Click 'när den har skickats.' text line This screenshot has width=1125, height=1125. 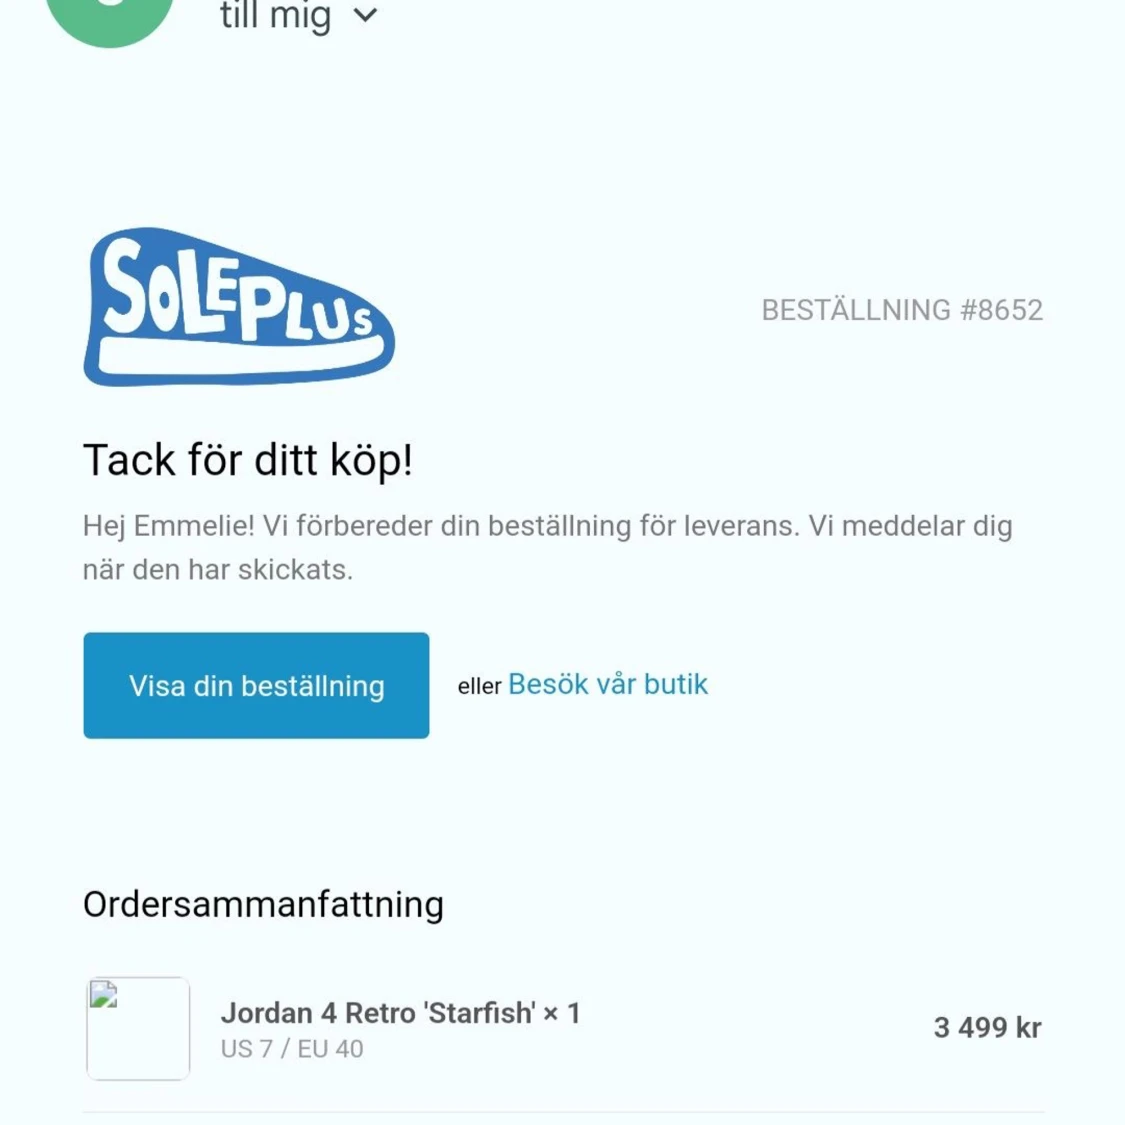pyautogui.click(x=218, y=570)
